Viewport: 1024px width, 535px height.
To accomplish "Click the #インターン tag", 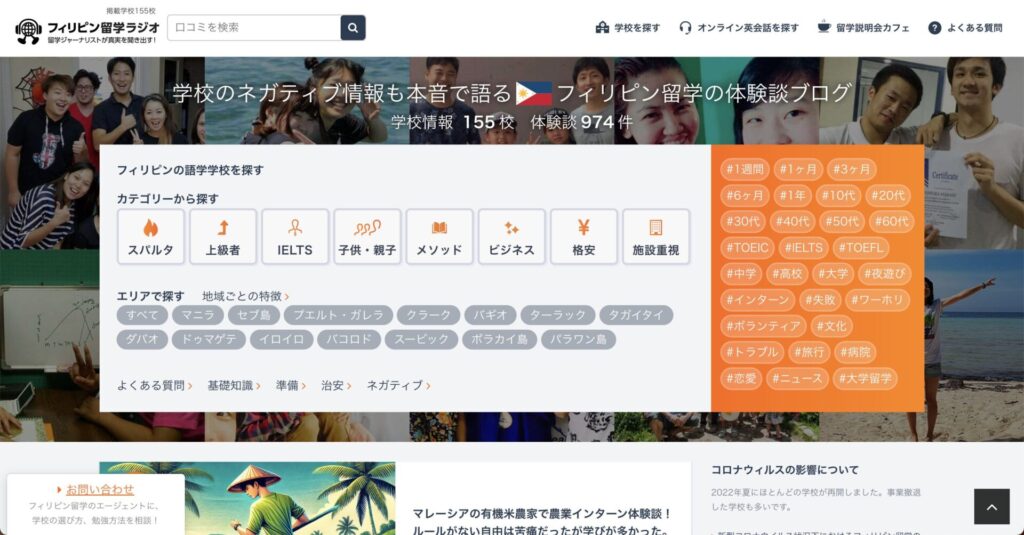I will tap(758, 300).
